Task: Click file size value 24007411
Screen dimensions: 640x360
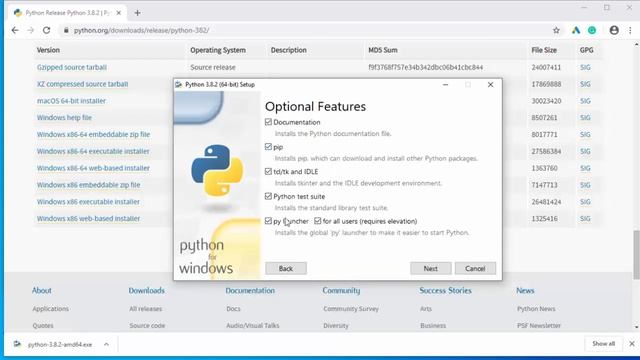Action: pyautogui.click(x=546, y=67)
